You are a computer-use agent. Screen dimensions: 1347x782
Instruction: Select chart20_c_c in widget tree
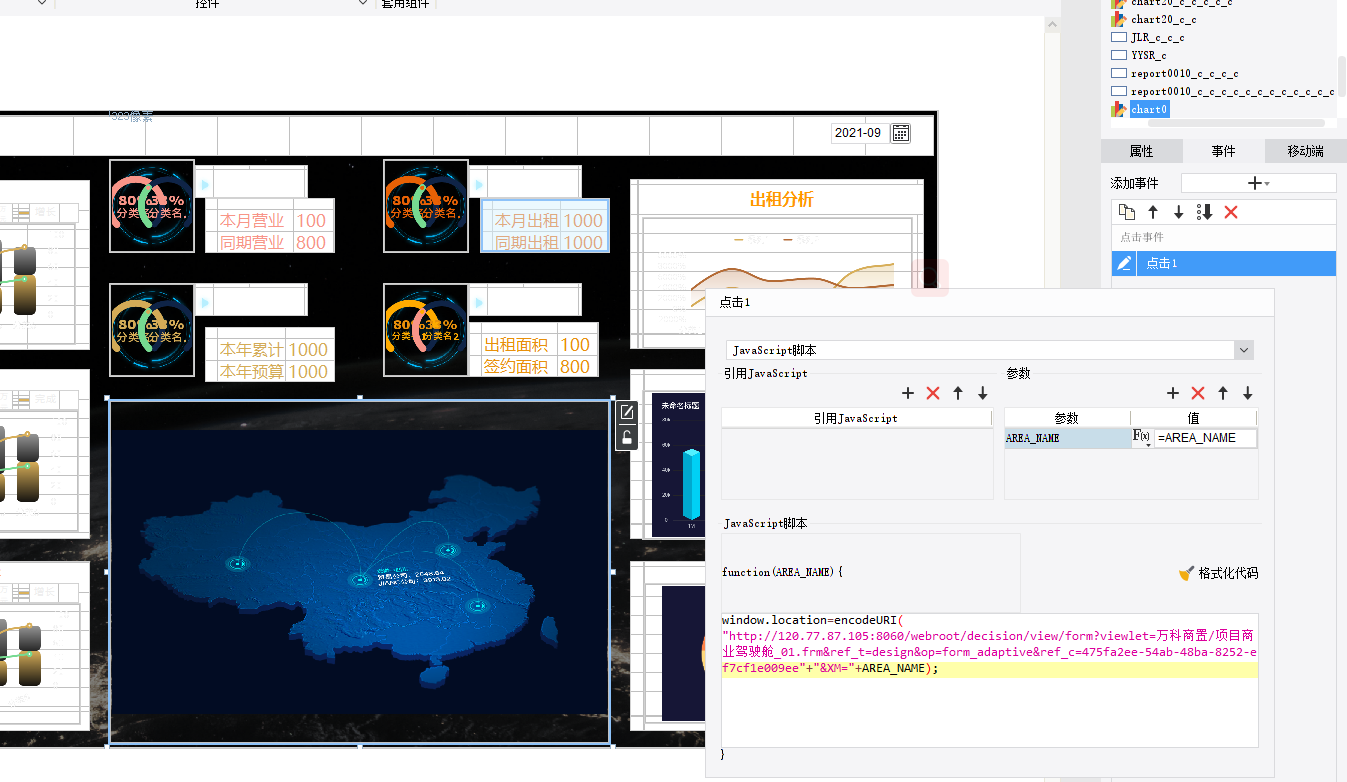(1164, 19)
